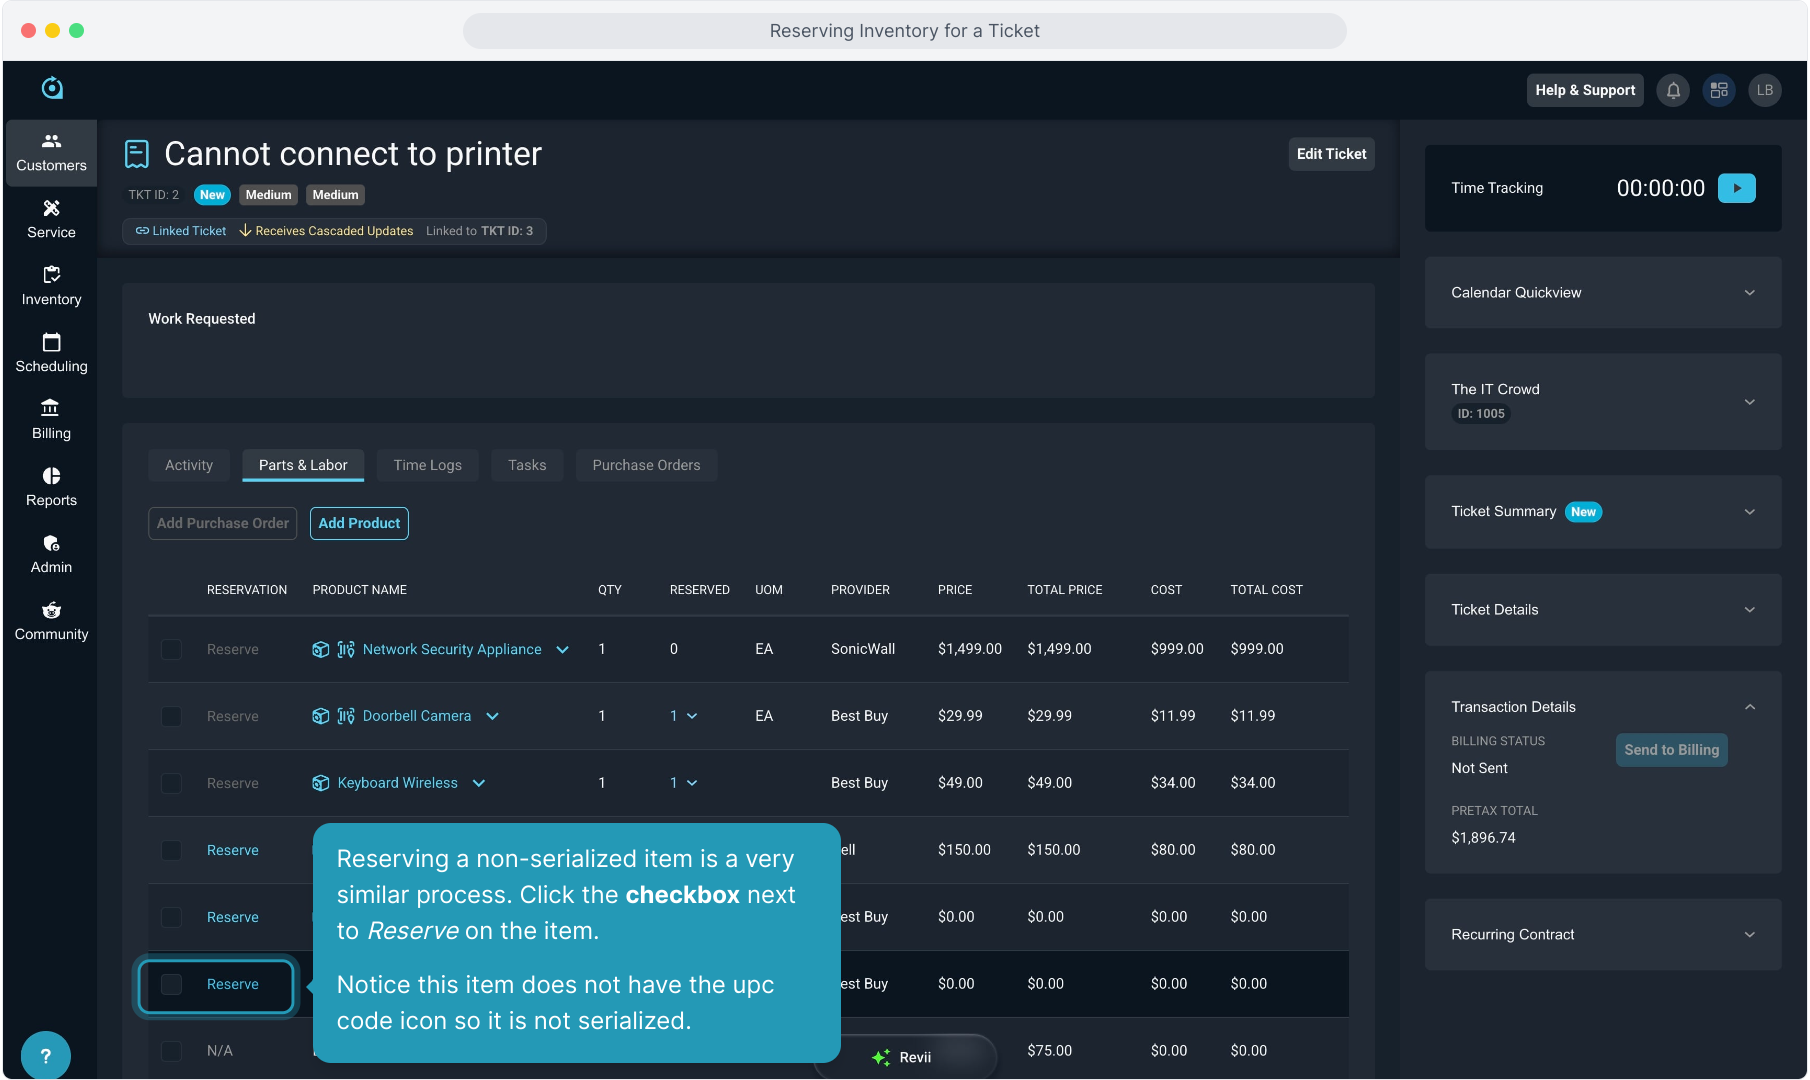The width and height of the screenshot is (1810, 1080).
Task: Click the help question mark bubble
Action: click(x=45, y=1055)
